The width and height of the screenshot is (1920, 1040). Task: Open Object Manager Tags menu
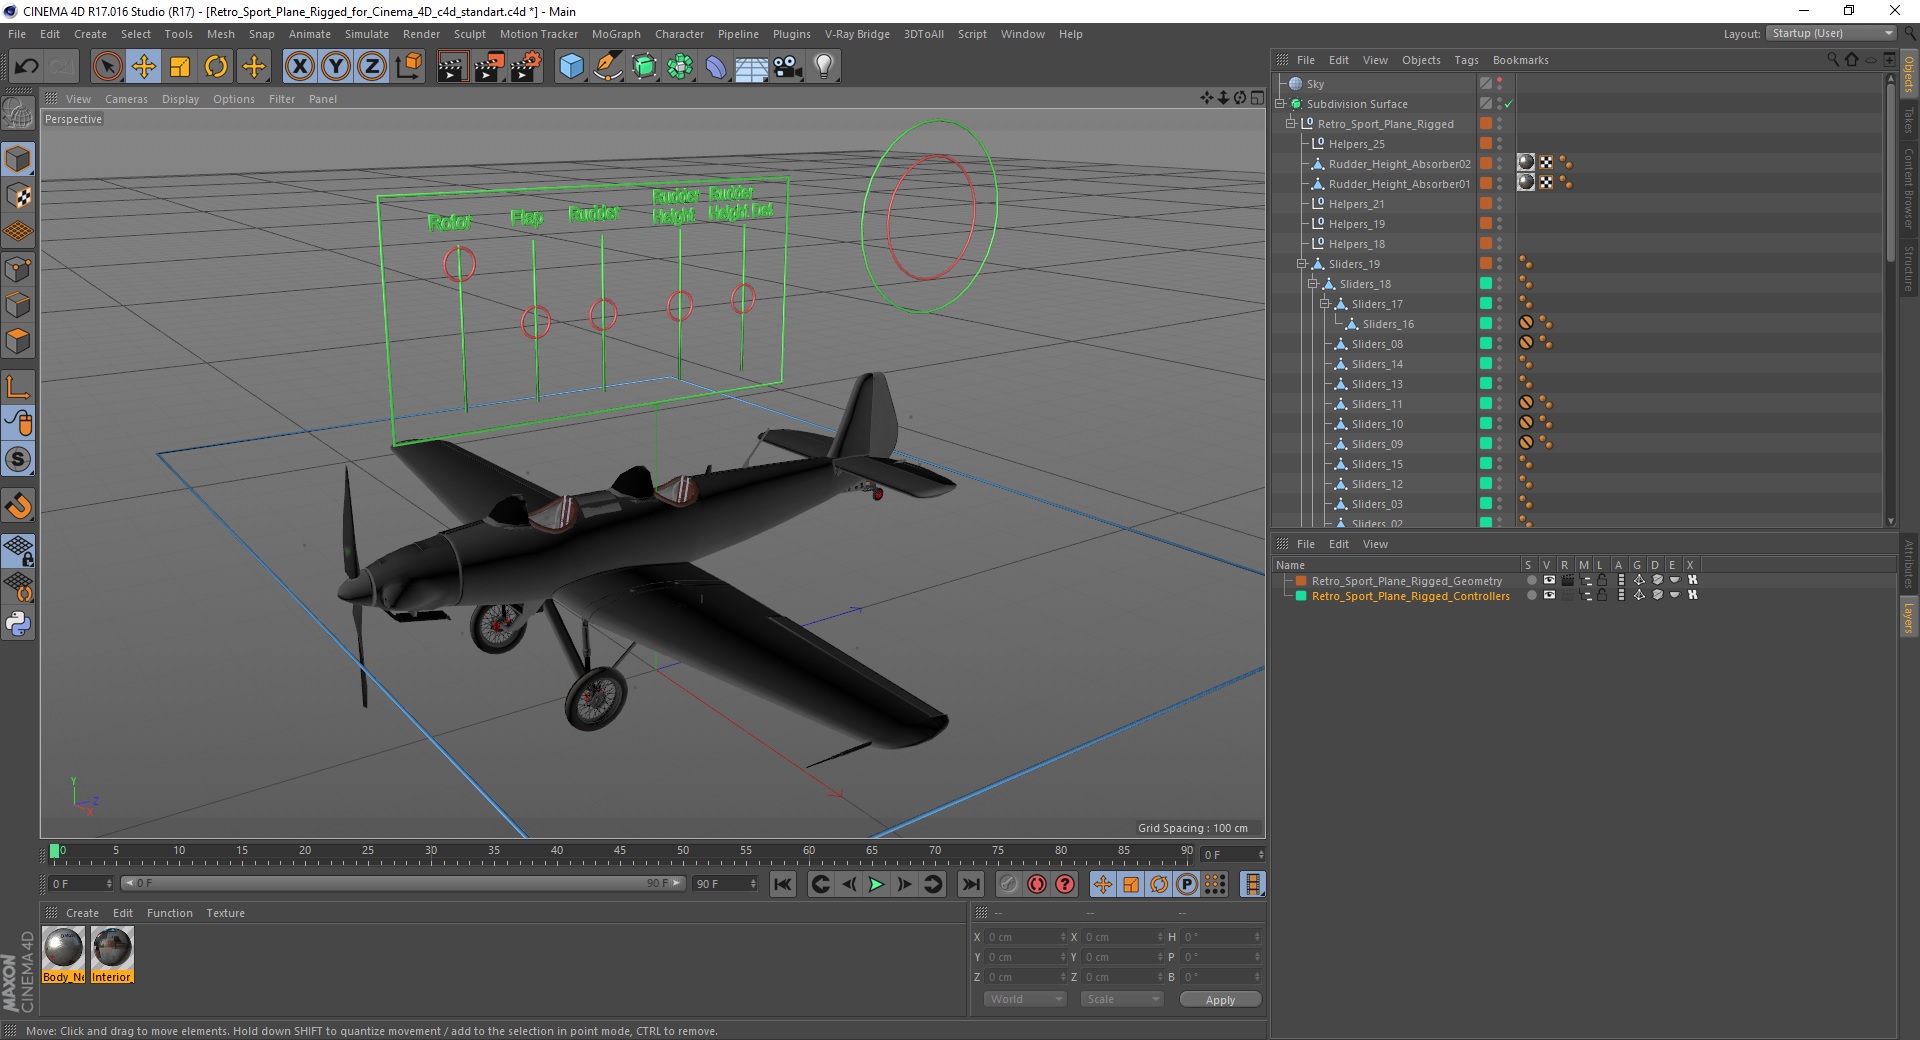pos(1466,60)
